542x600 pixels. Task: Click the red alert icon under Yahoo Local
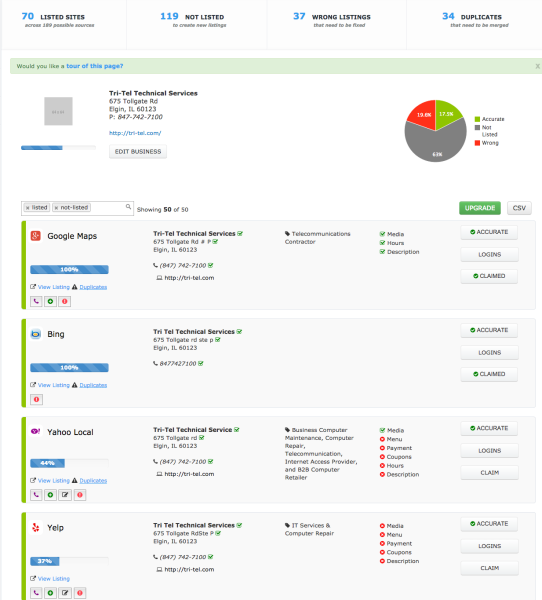tap(80, 495)
